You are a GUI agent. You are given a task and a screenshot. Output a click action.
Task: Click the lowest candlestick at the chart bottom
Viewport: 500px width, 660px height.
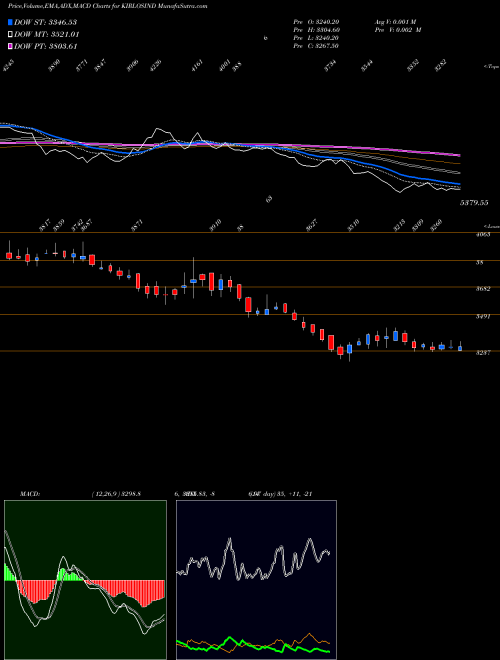[x=349, y=351]
